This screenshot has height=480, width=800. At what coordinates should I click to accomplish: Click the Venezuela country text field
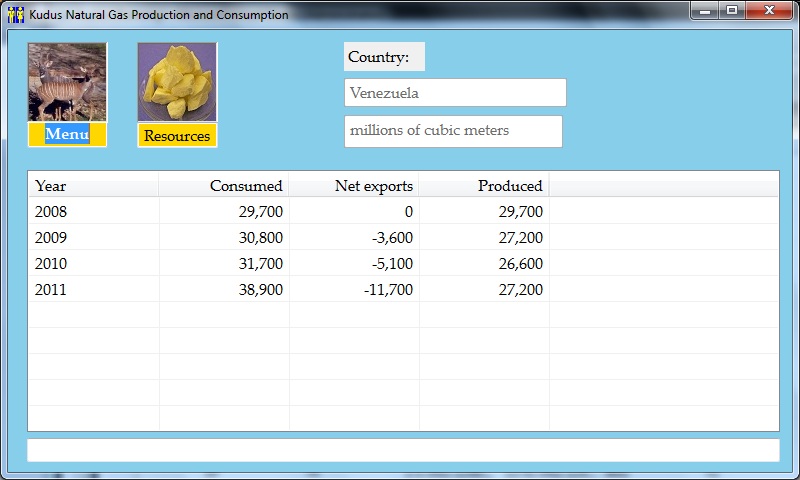[455, 93]
